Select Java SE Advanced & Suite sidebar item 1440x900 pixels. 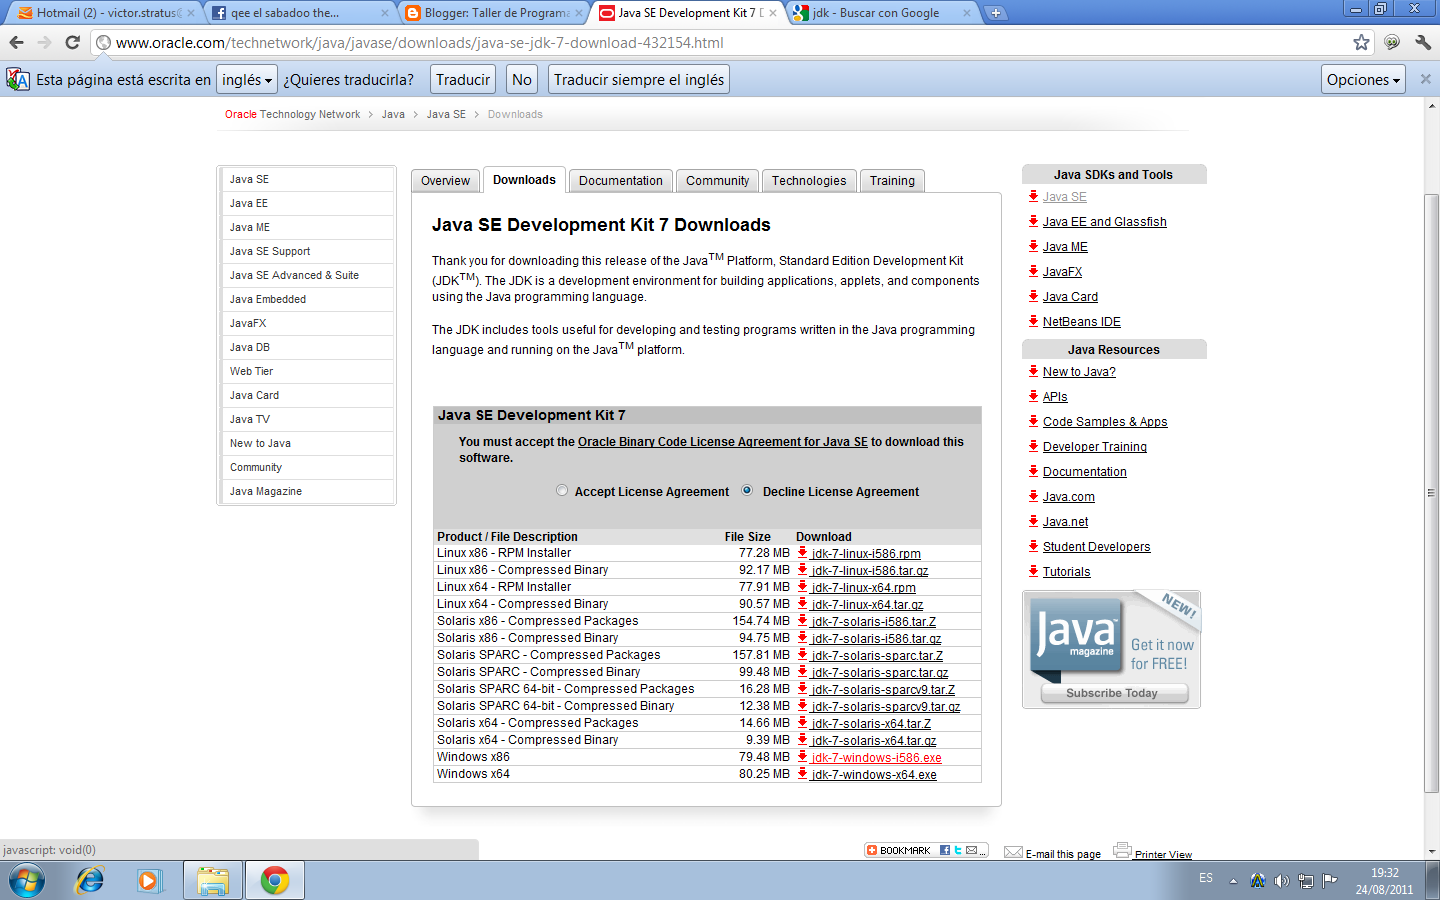tap(308, 275)
